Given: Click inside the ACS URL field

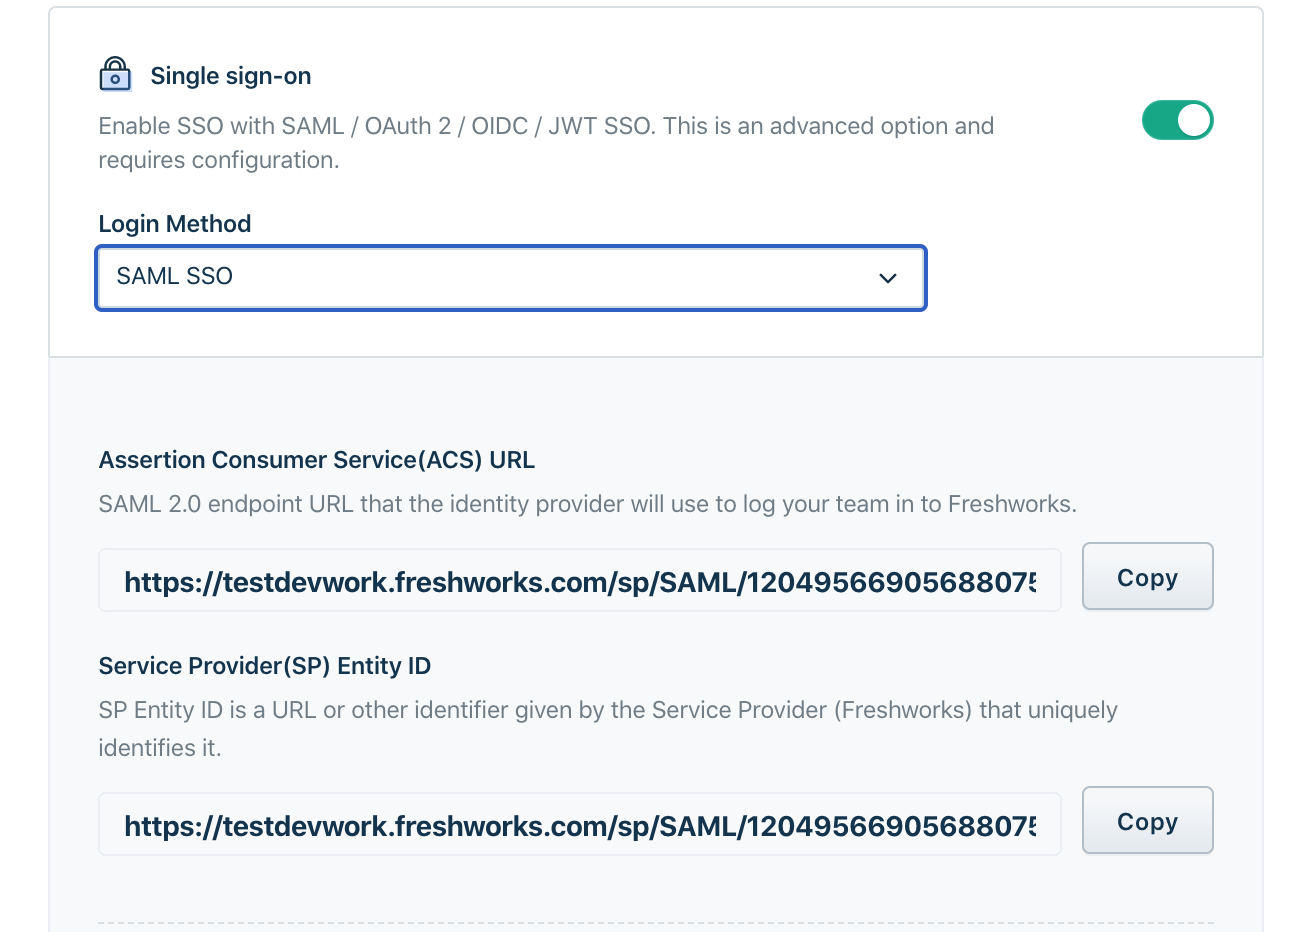Looking at the screenshot, I should [x=579, y=581].
